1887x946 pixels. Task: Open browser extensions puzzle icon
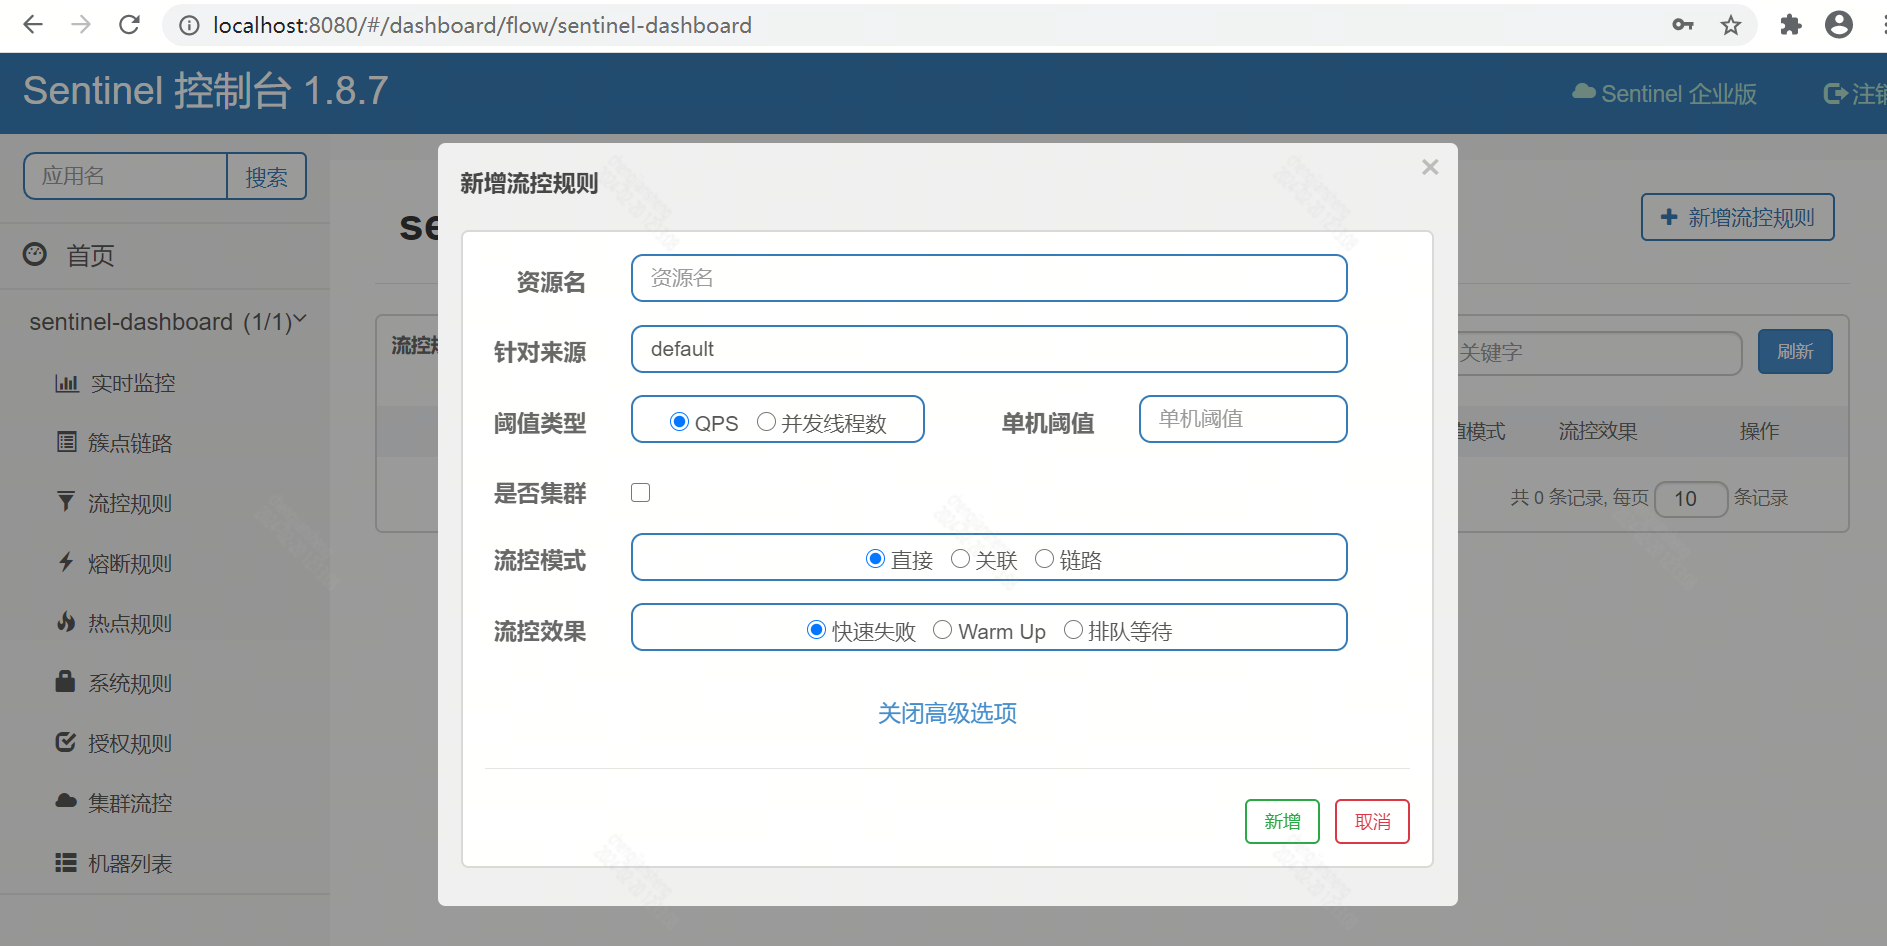1791,25
